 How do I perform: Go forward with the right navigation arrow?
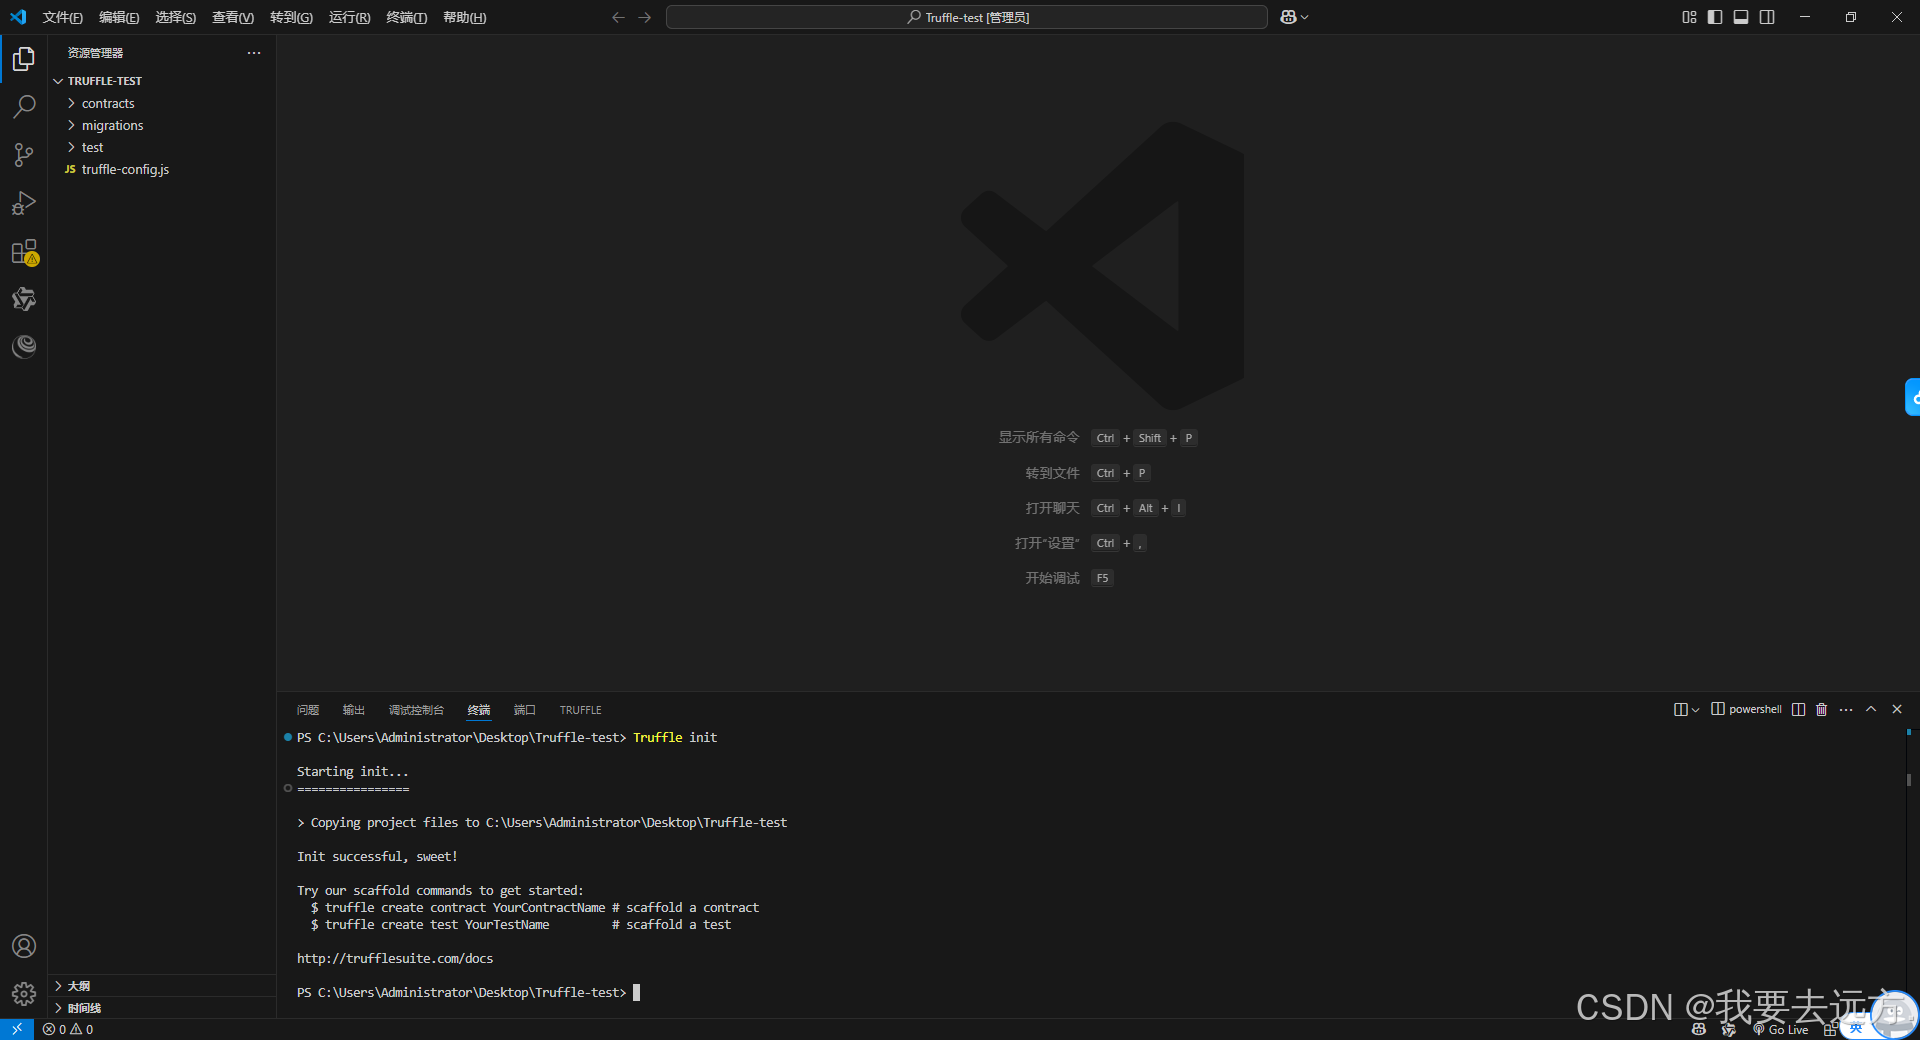(644, 17)
